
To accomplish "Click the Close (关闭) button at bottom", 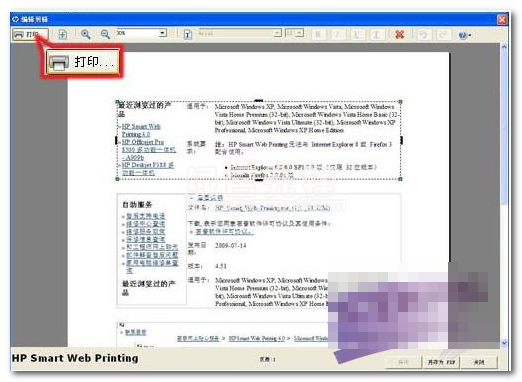I will 479,362.
